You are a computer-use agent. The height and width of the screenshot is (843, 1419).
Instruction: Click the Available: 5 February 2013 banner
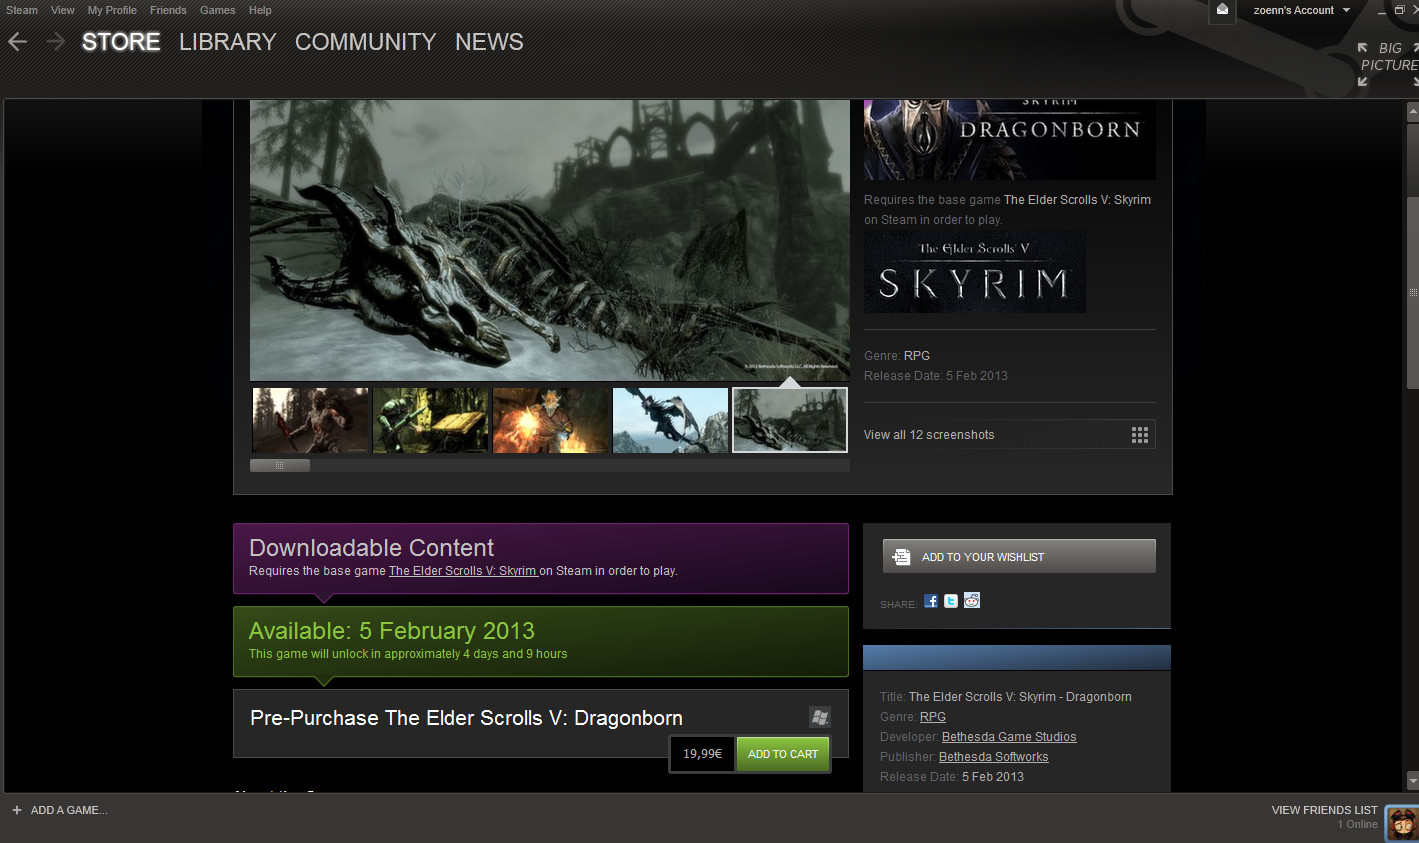541,641
